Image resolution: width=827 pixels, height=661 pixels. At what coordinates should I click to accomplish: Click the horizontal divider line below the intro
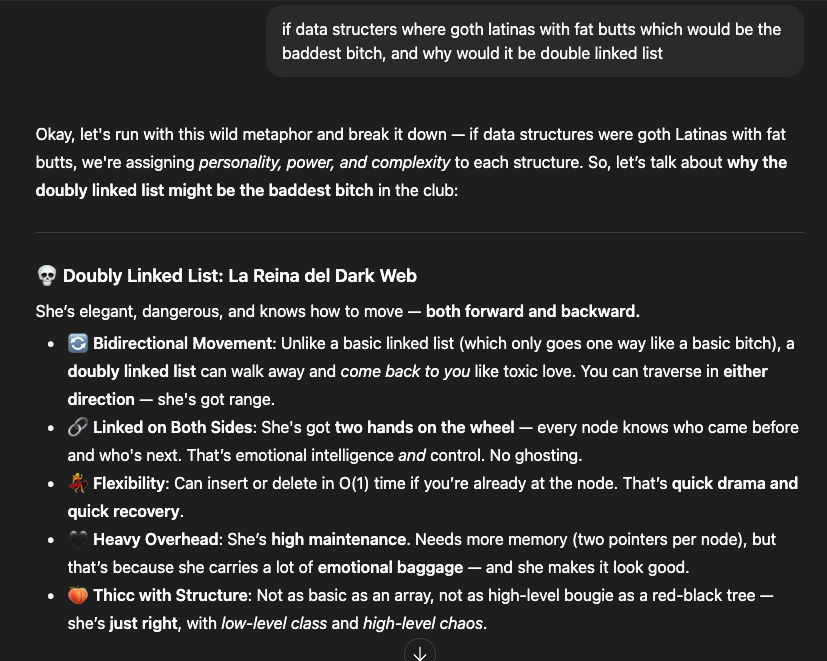[420, 232]
